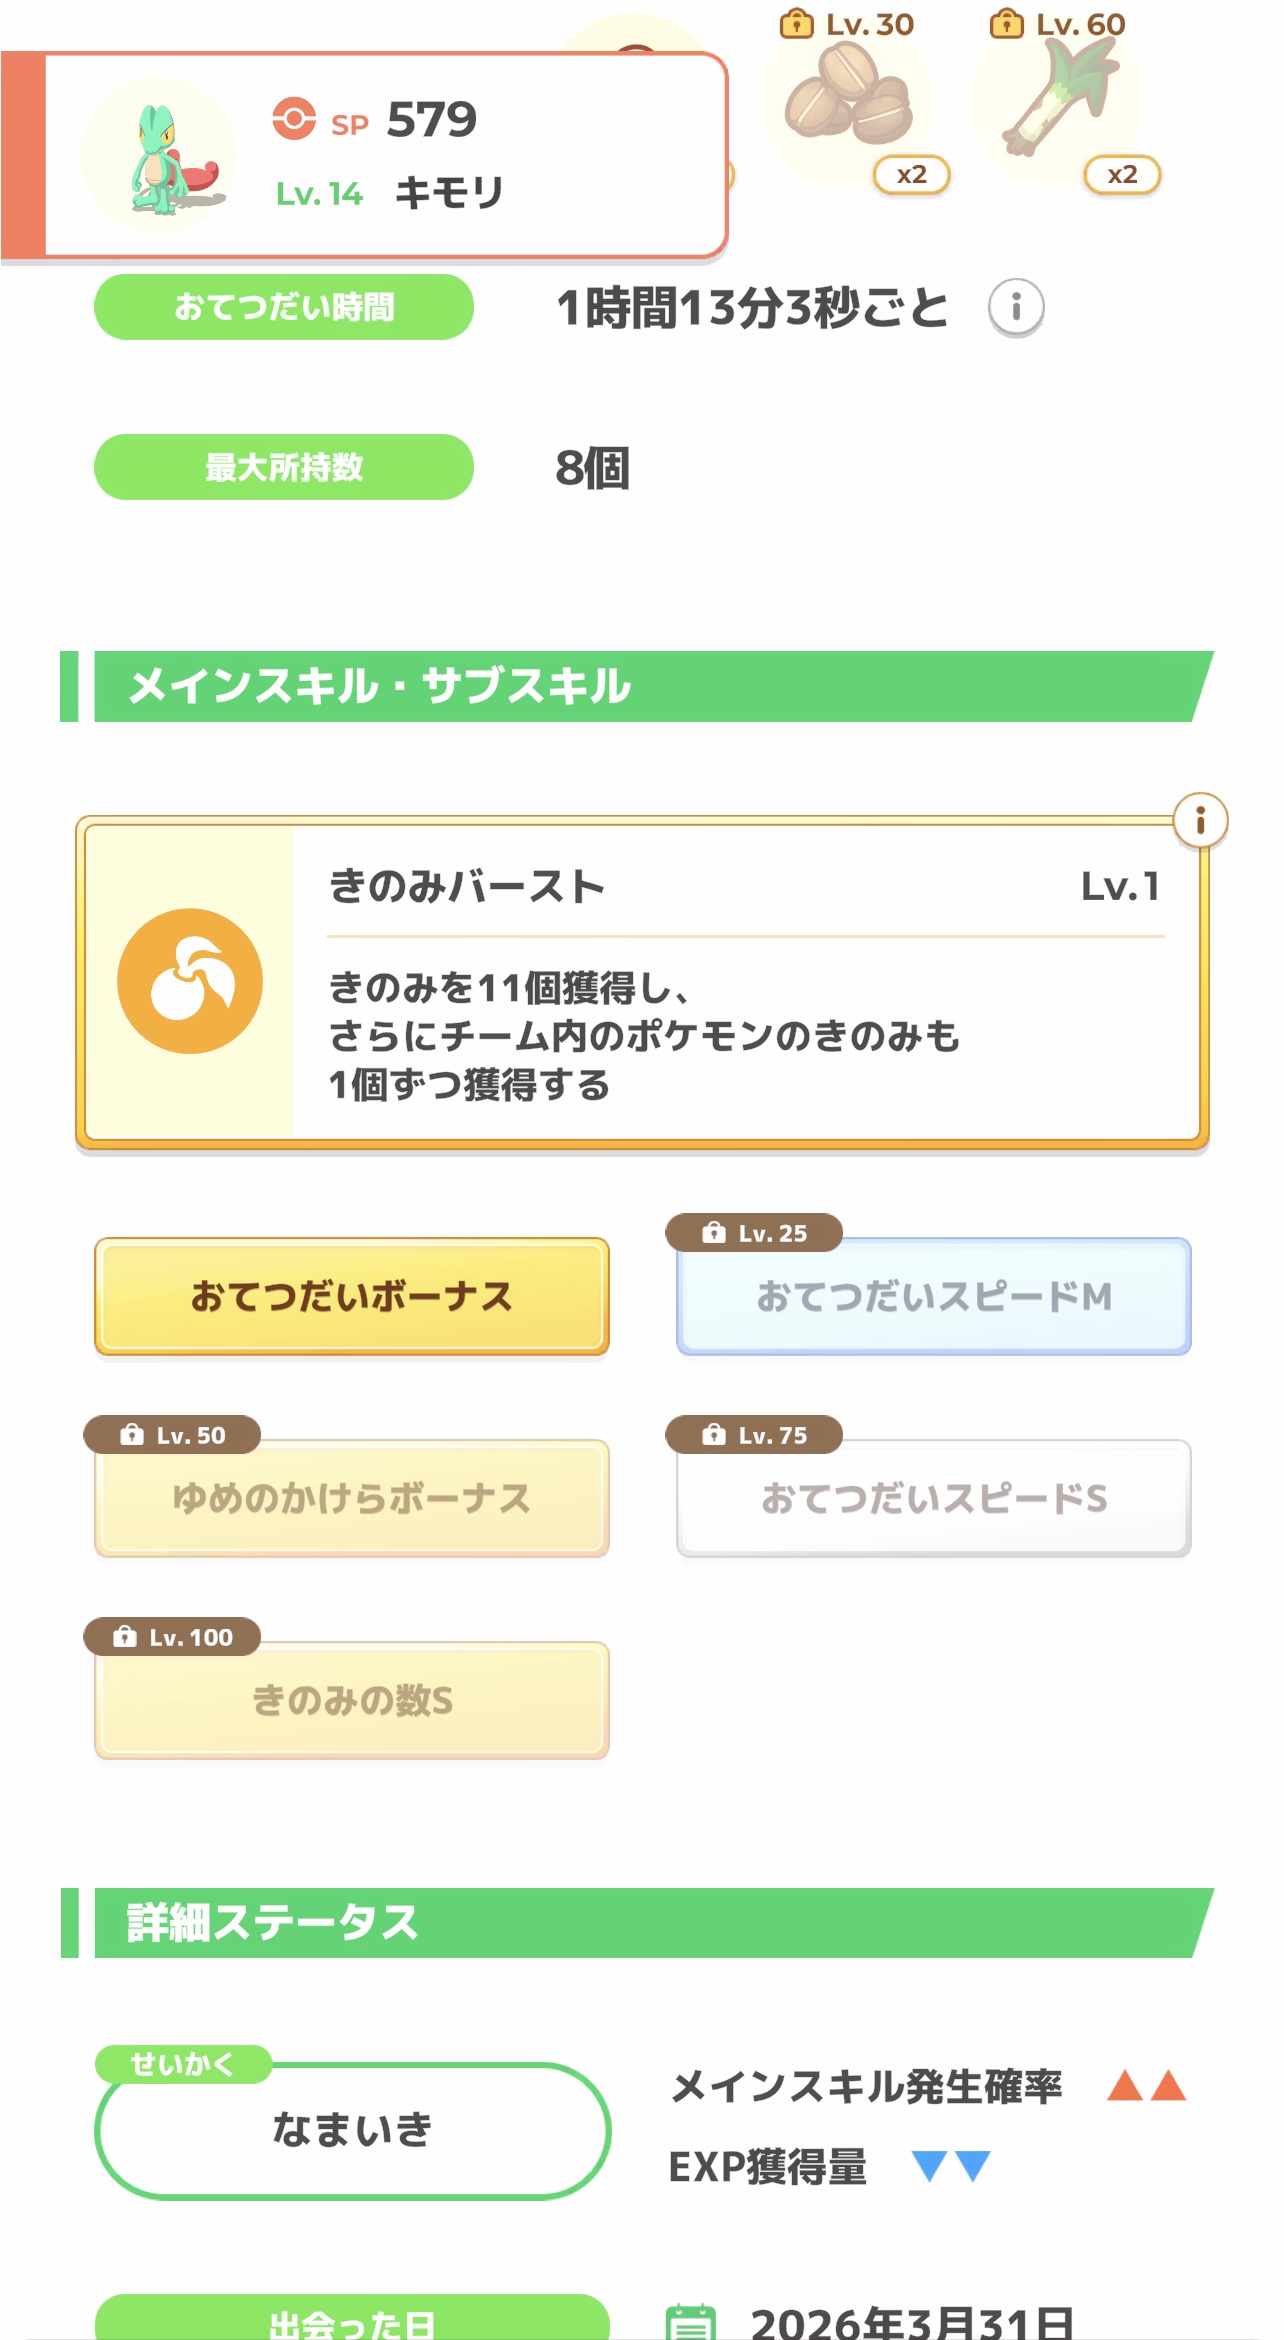Tap the 出会った日 green label
1284x2340 pixels.
(352, 2320)
